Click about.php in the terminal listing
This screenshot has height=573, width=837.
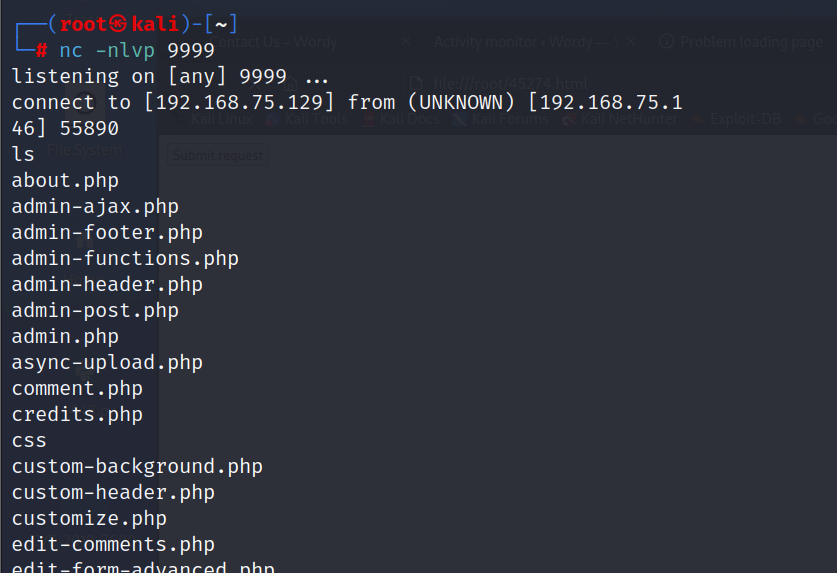click(x=65, y=180)
